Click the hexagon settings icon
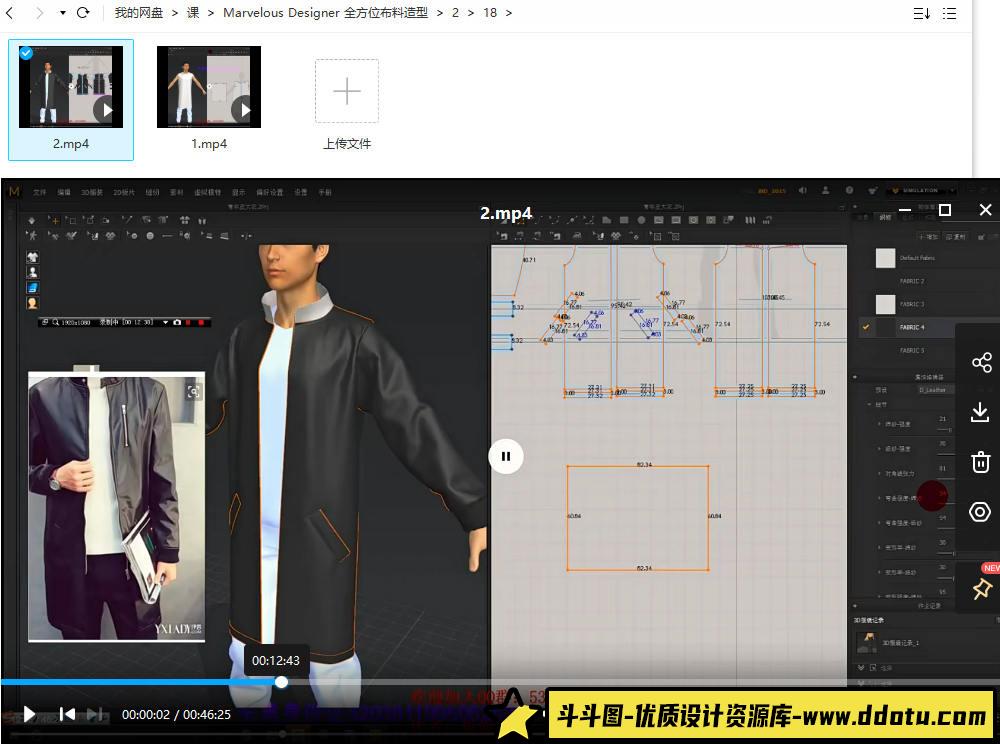Image resolution: width=1000 pixels, height=744 pixels. pos(980,512)
